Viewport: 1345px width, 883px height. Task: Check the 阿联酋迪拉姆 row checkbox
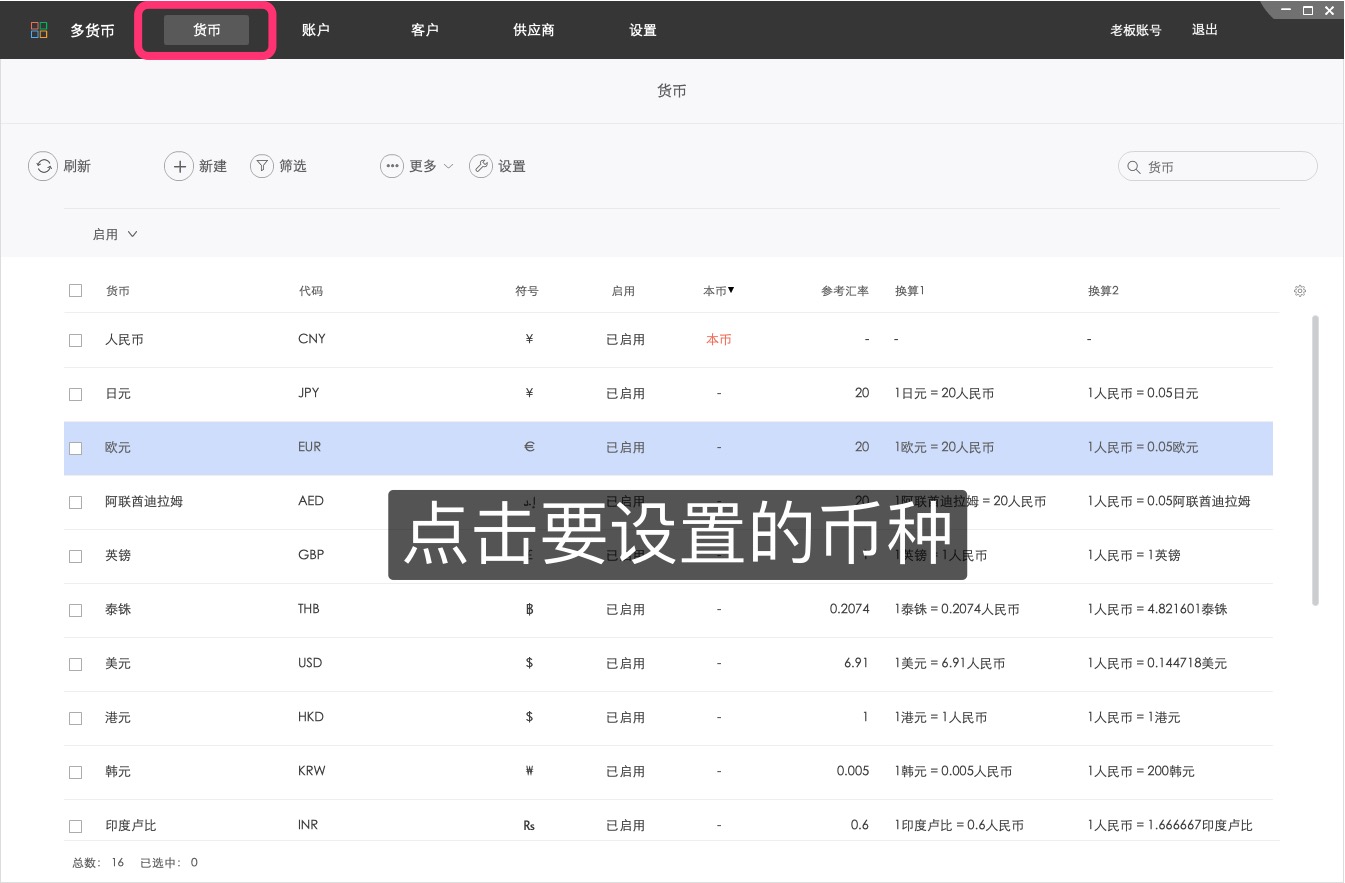(x=76, y=502)
